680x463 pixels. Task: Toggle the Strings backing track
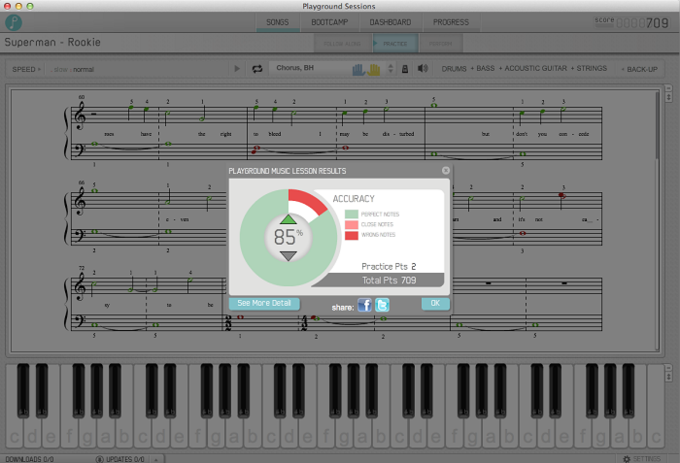[x=592, y=68]
